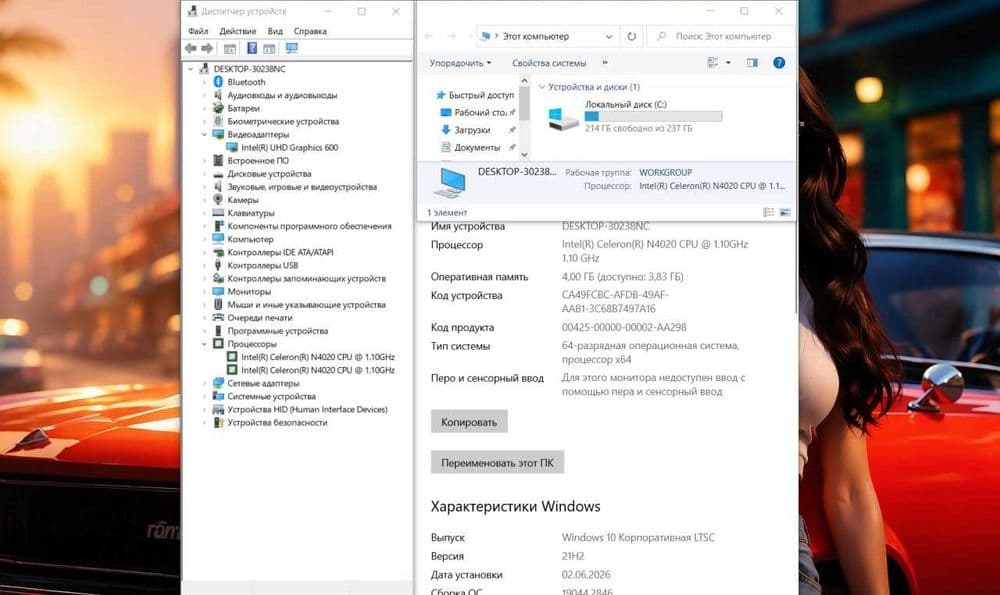
Task: Click the forward arrow in Device Manager toolbar
Action: 207,48
